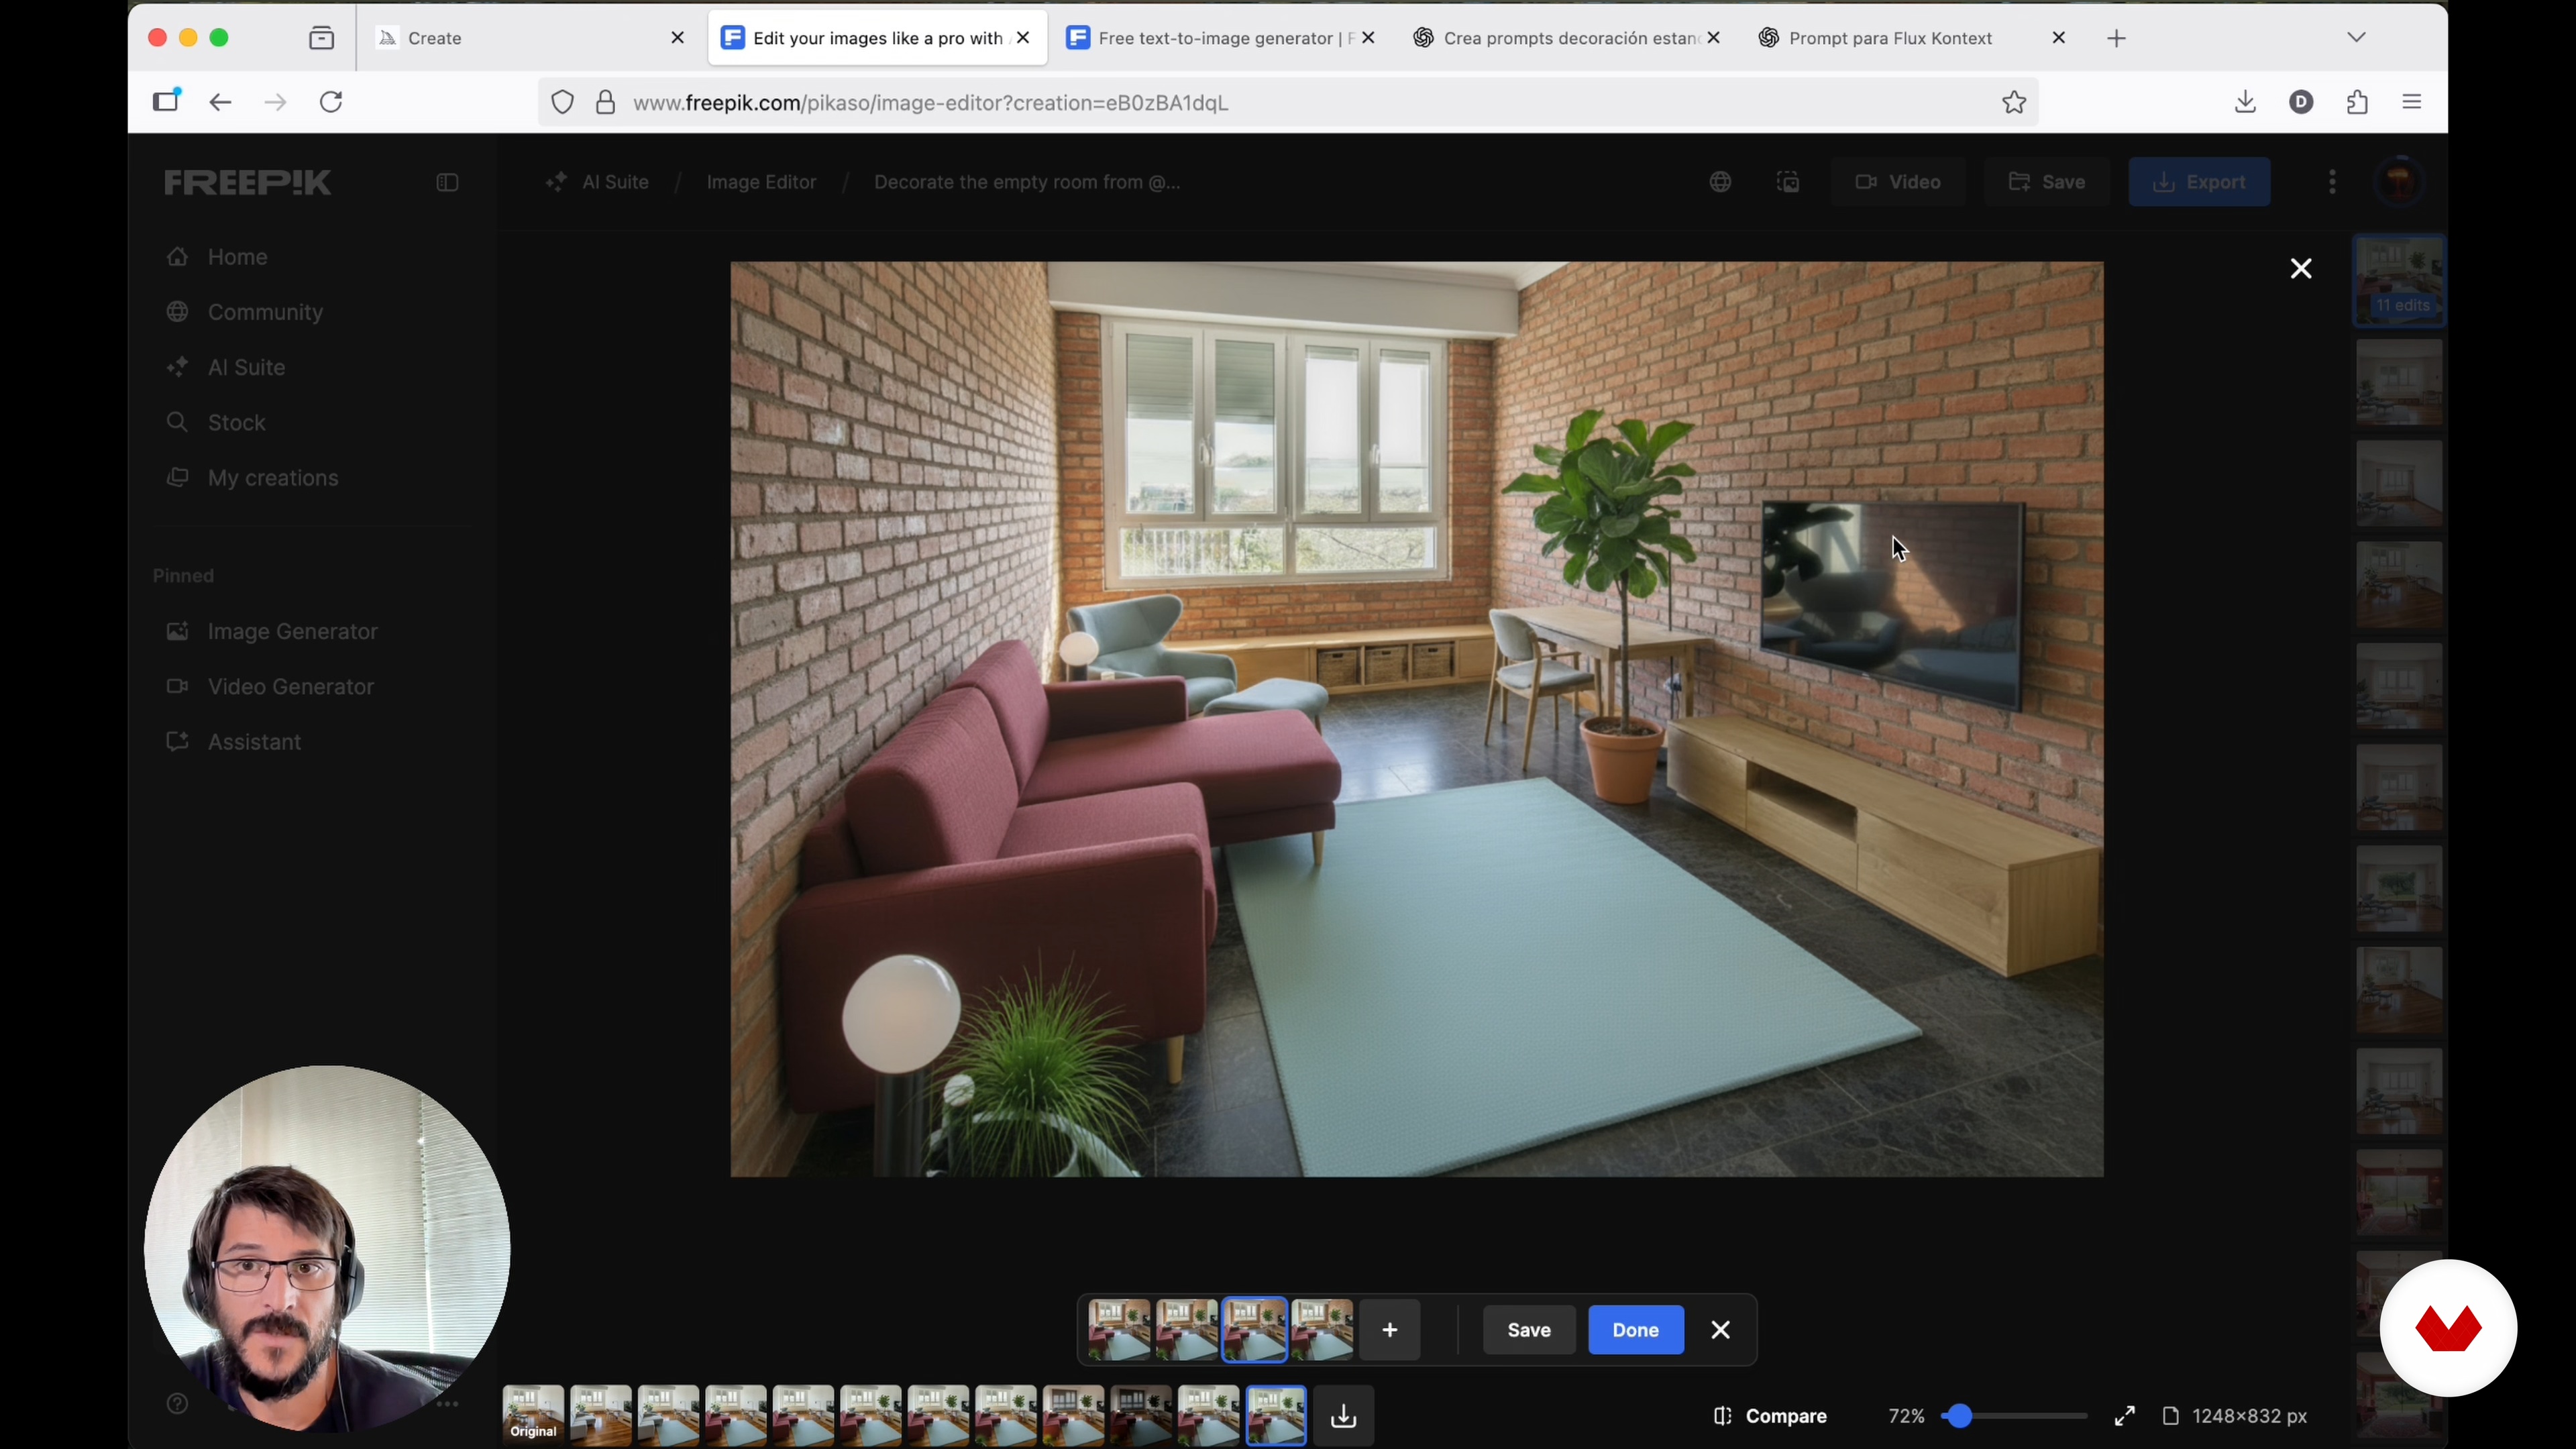Add a new variation with the plus button
The image size is (2576, 1449).
click(x=1390, y=1330)
